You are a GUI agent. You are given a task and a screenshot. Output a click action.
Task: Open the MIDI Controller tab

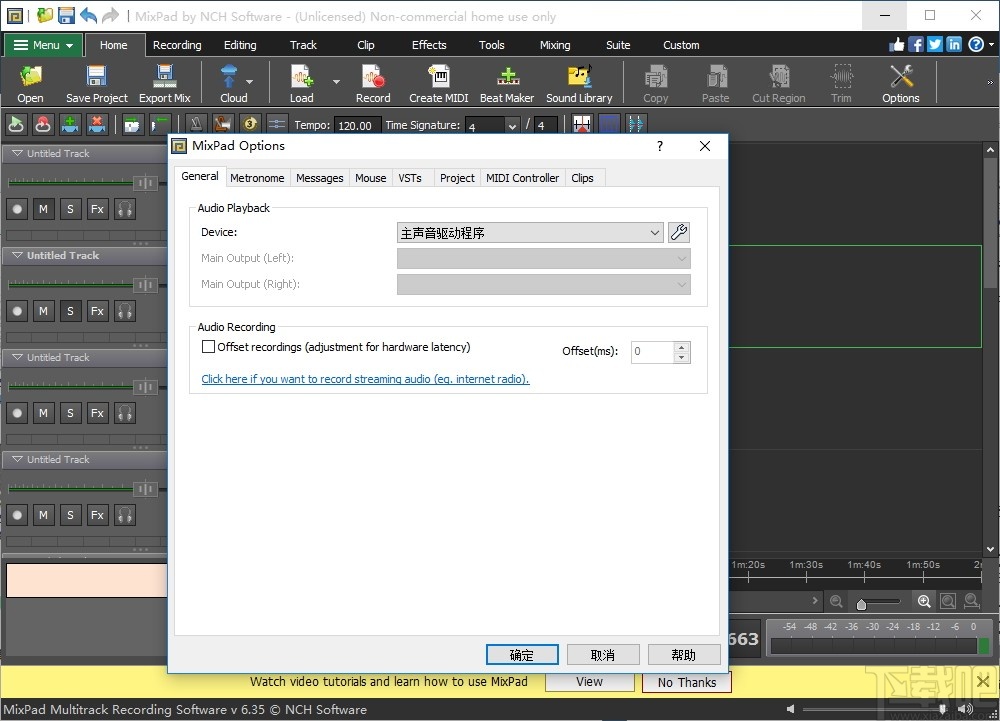[522, 178]
